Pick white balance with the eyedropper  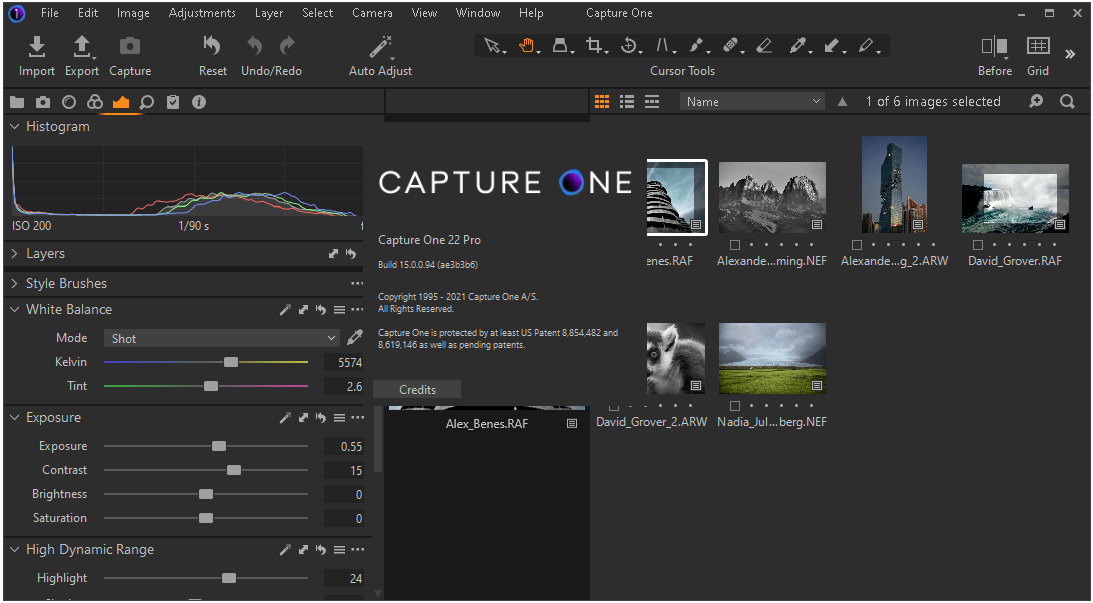coord(354,338)
